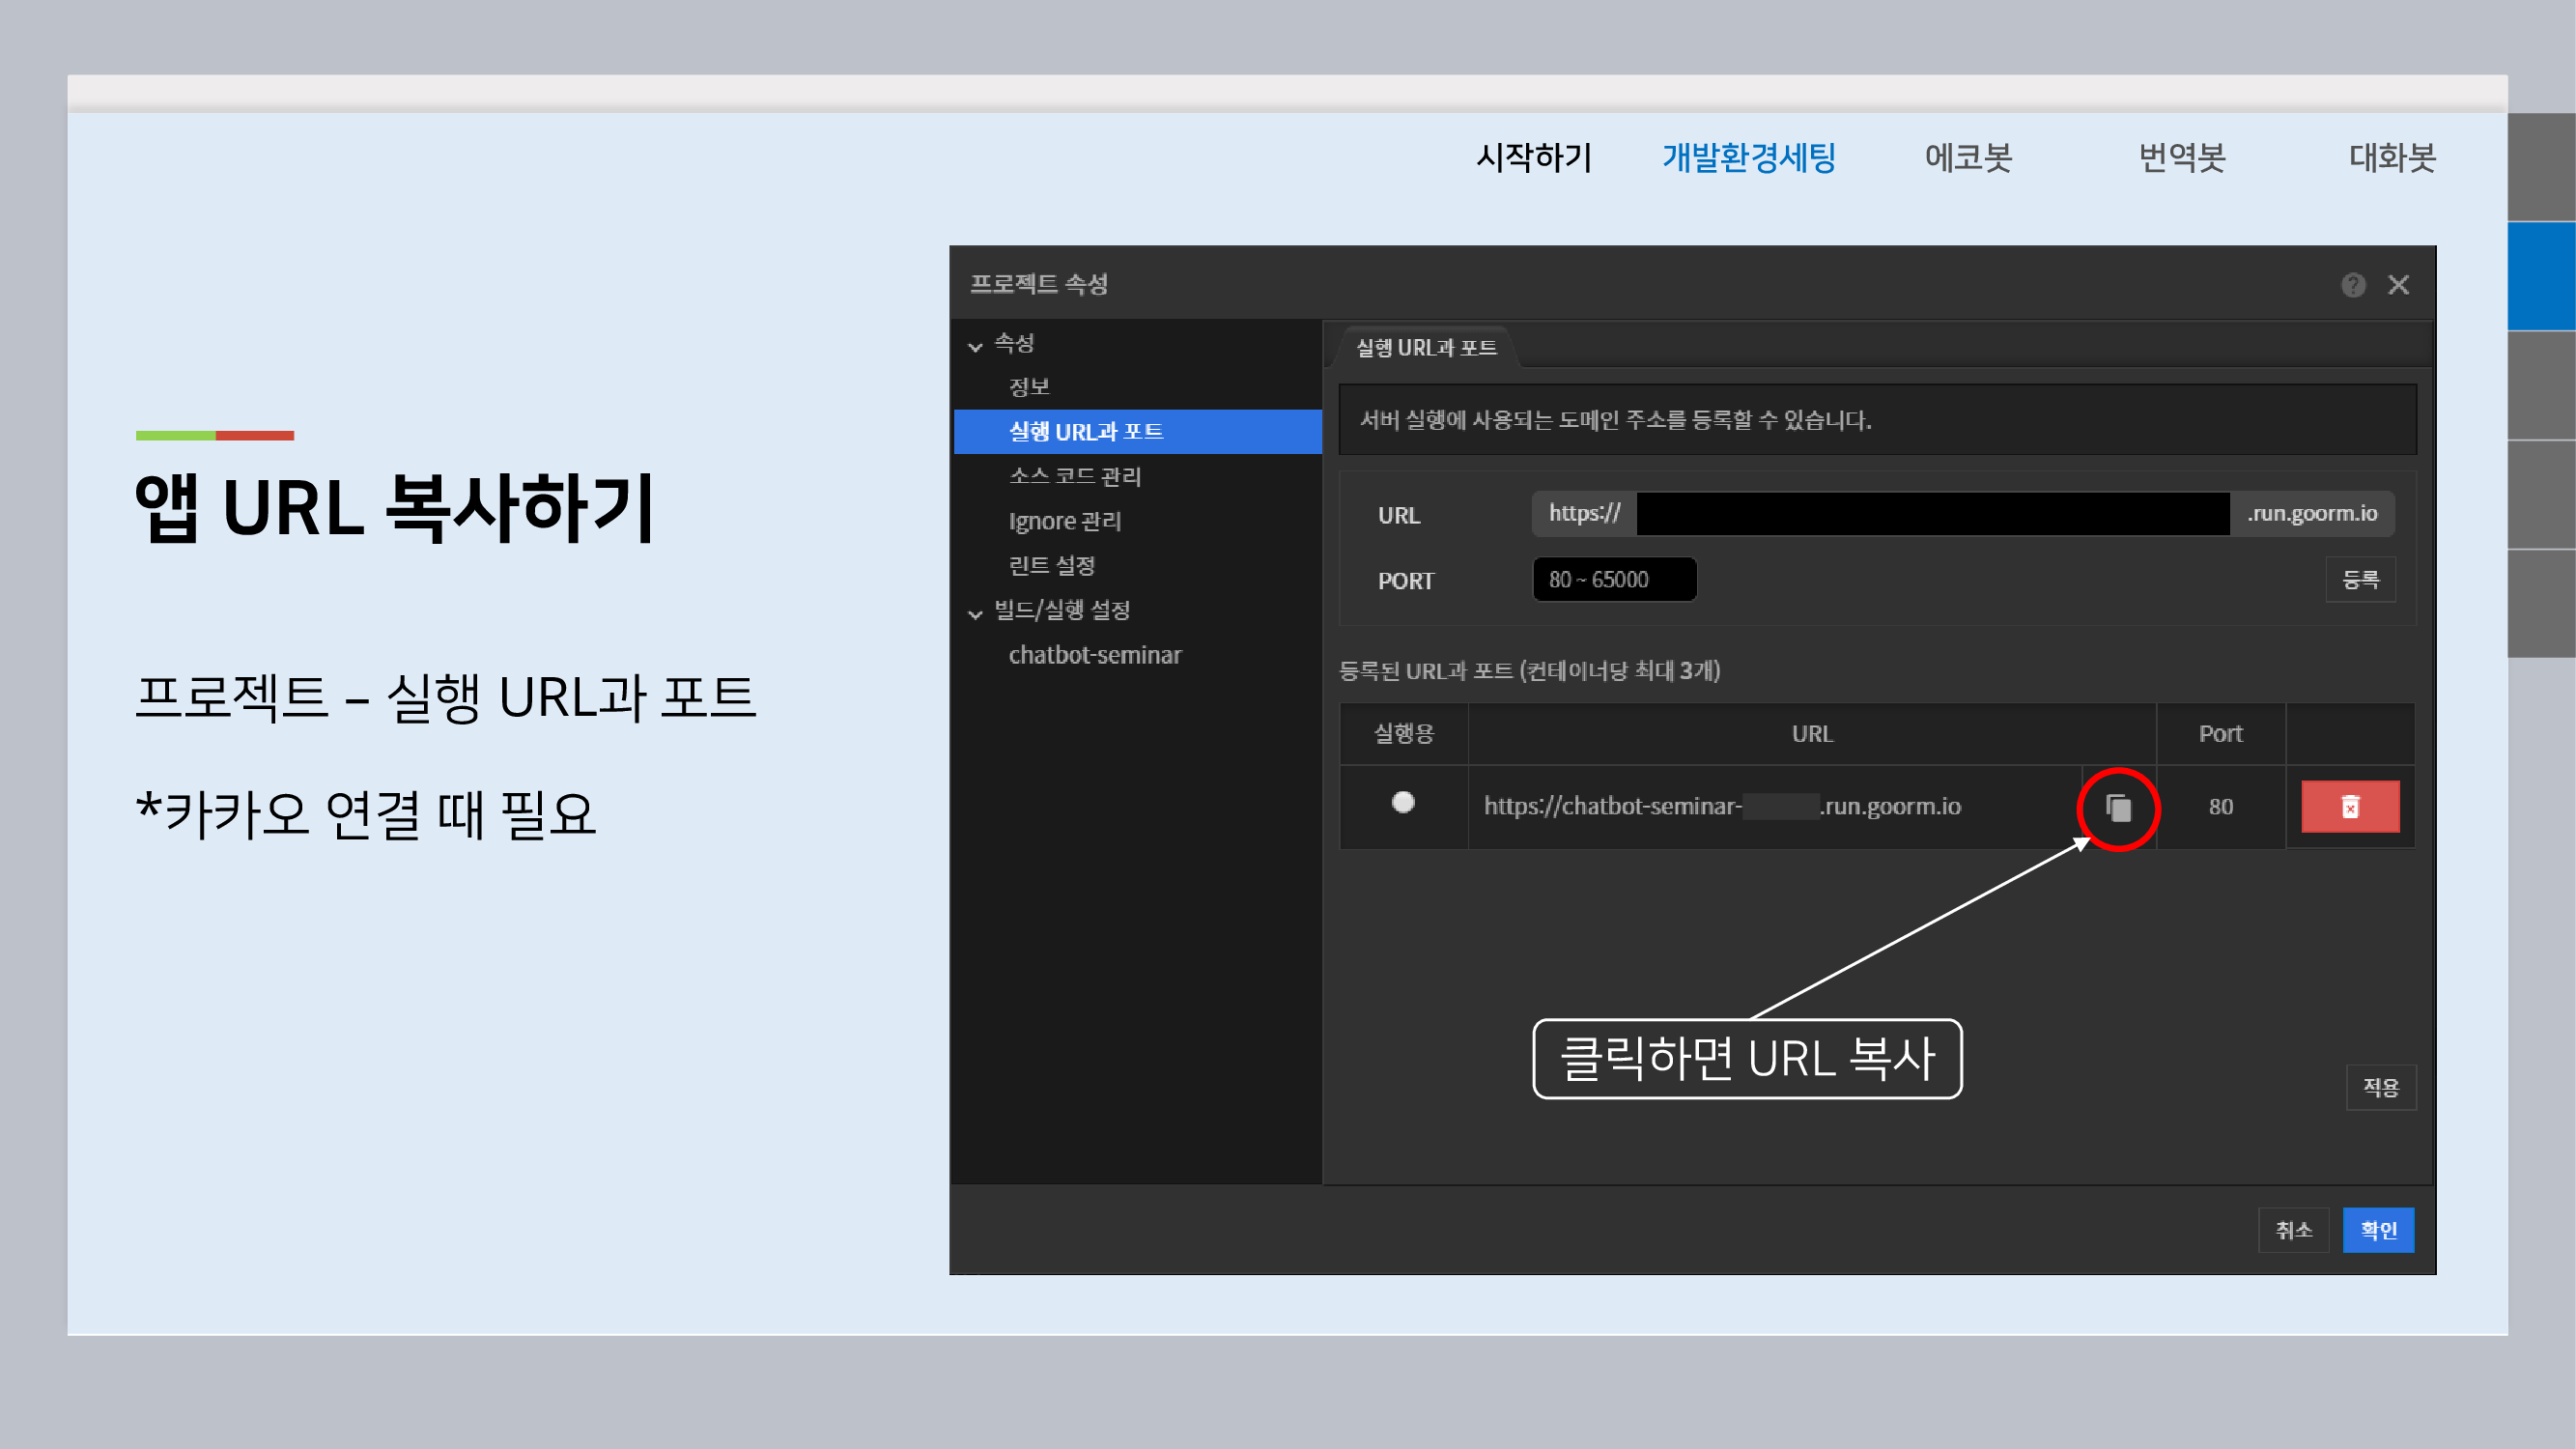Select 소스 코드 관리 in sidebar
This screenshot has height=1449, width=2576.
click(x=1075, y=476)
